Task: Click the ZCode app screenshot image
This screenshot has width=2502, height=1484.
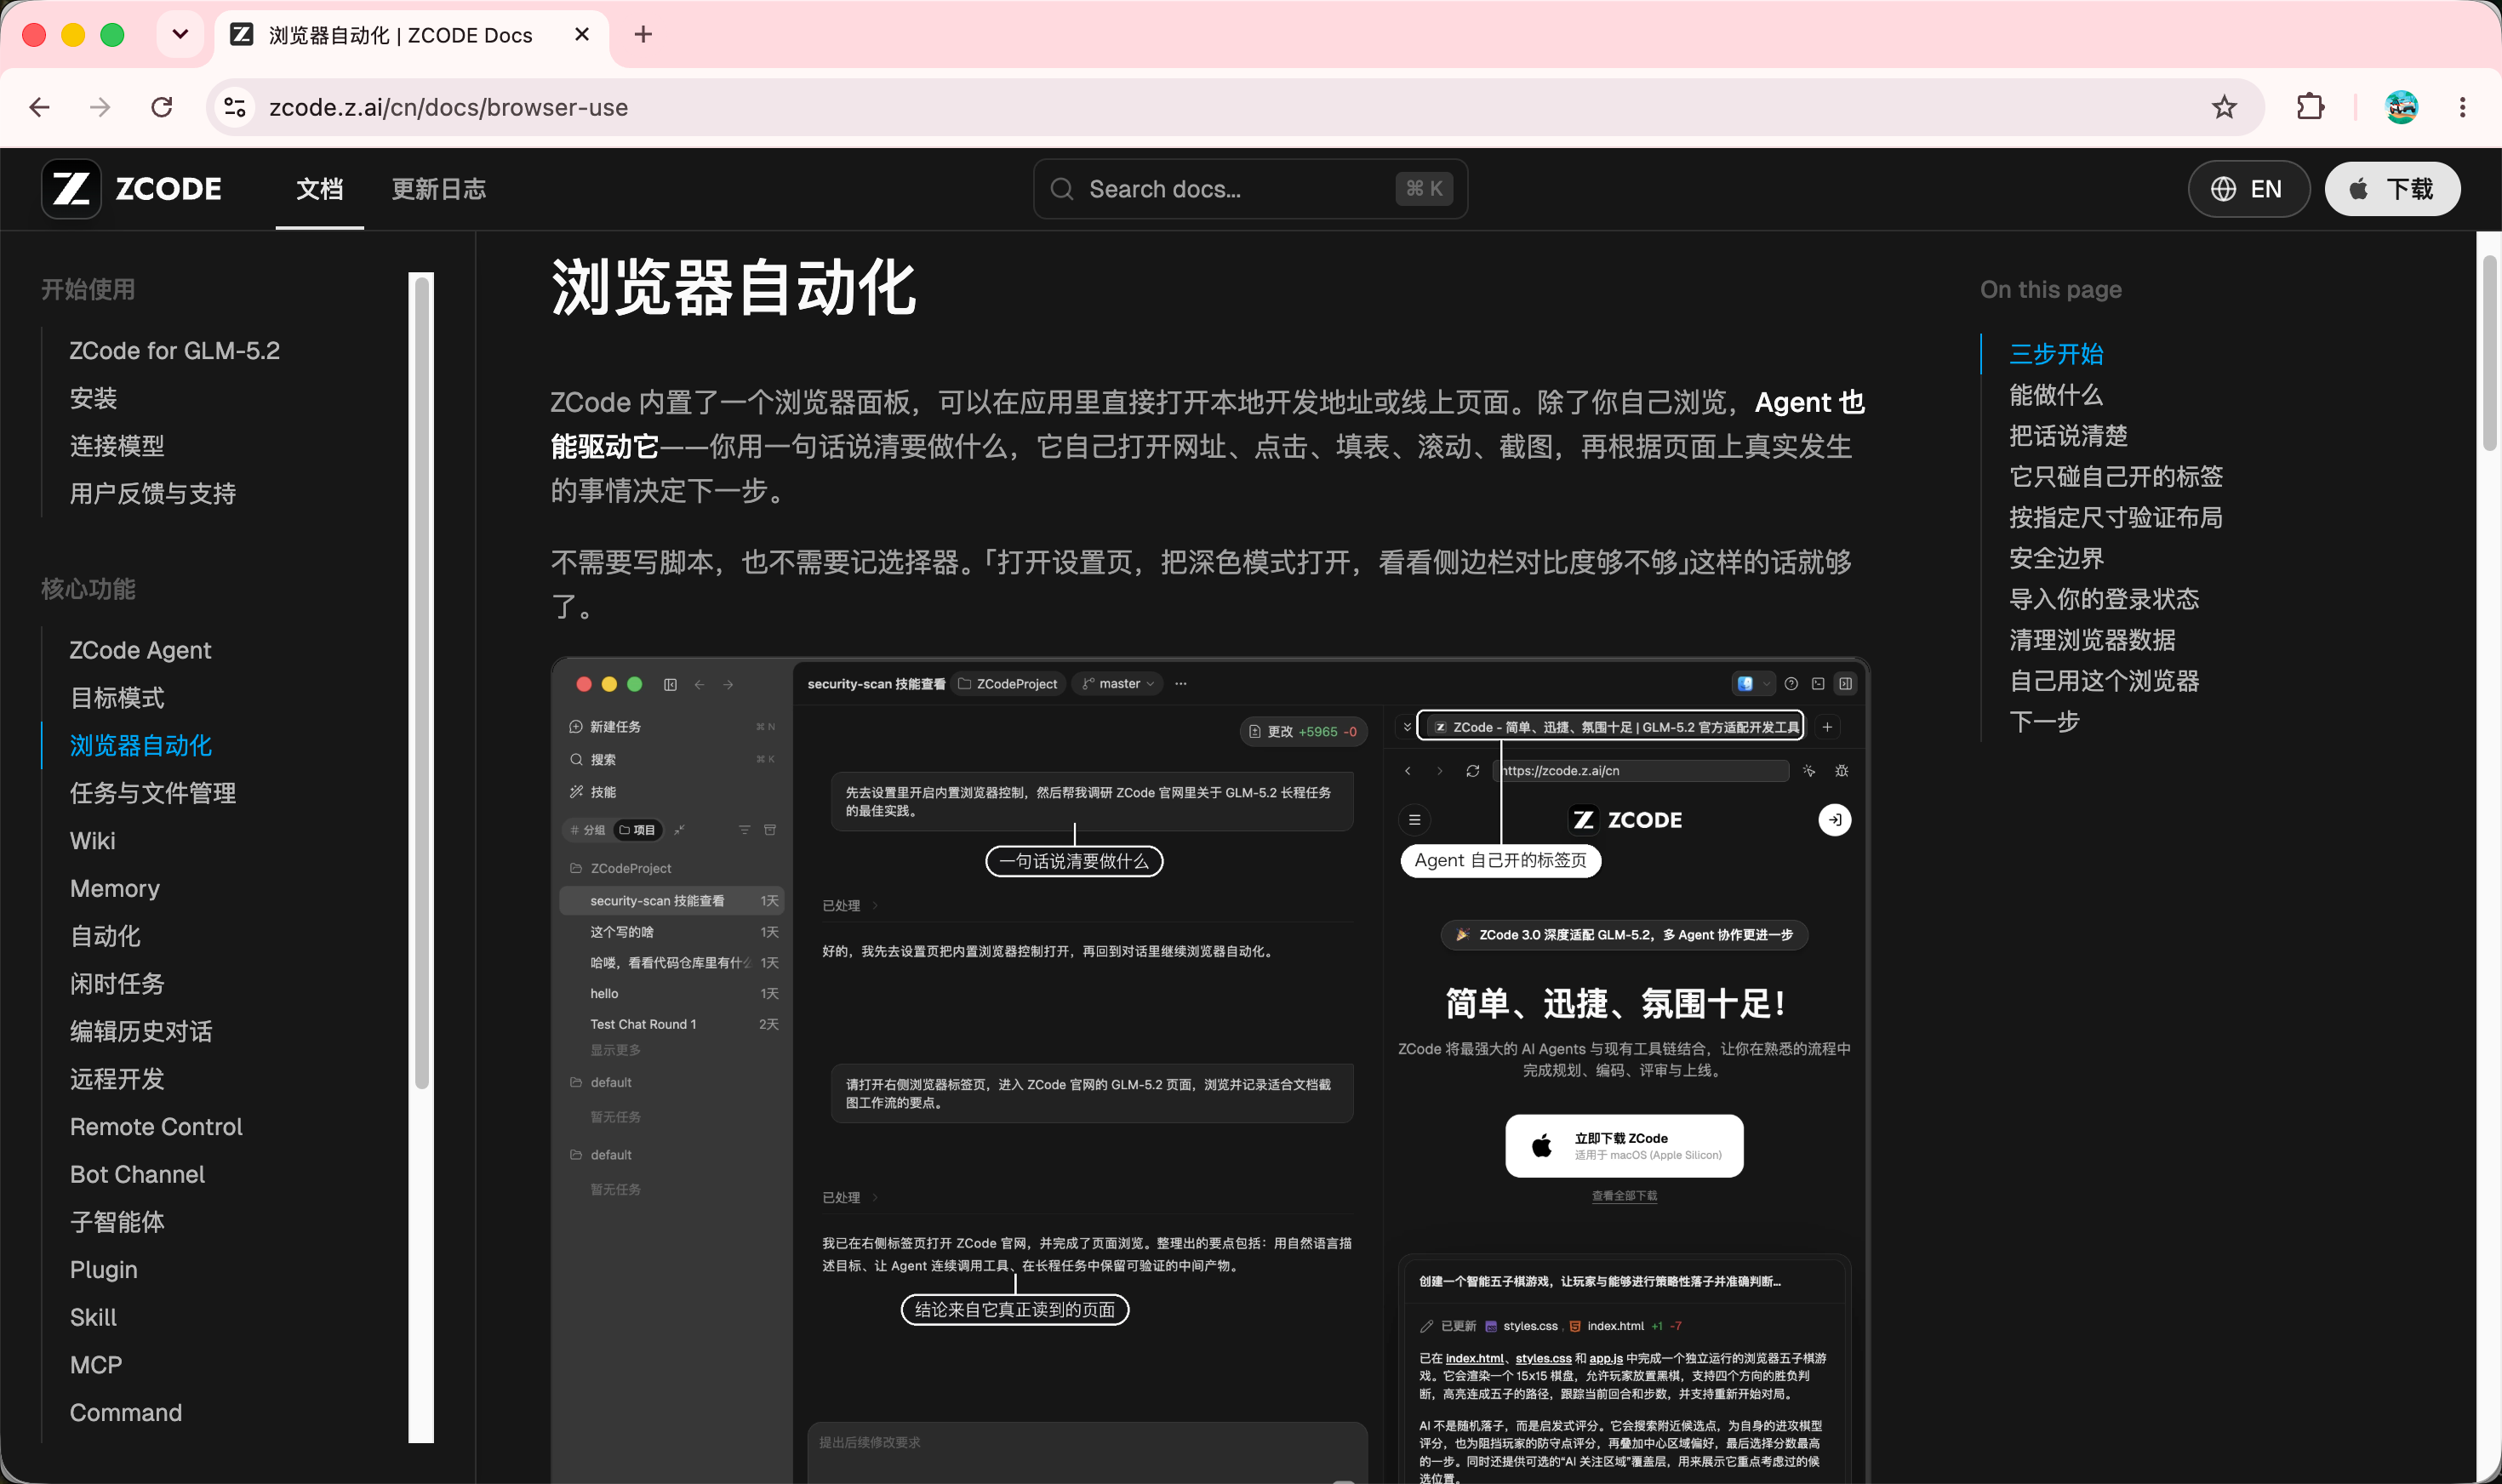Action: tap(1210, 1070)
